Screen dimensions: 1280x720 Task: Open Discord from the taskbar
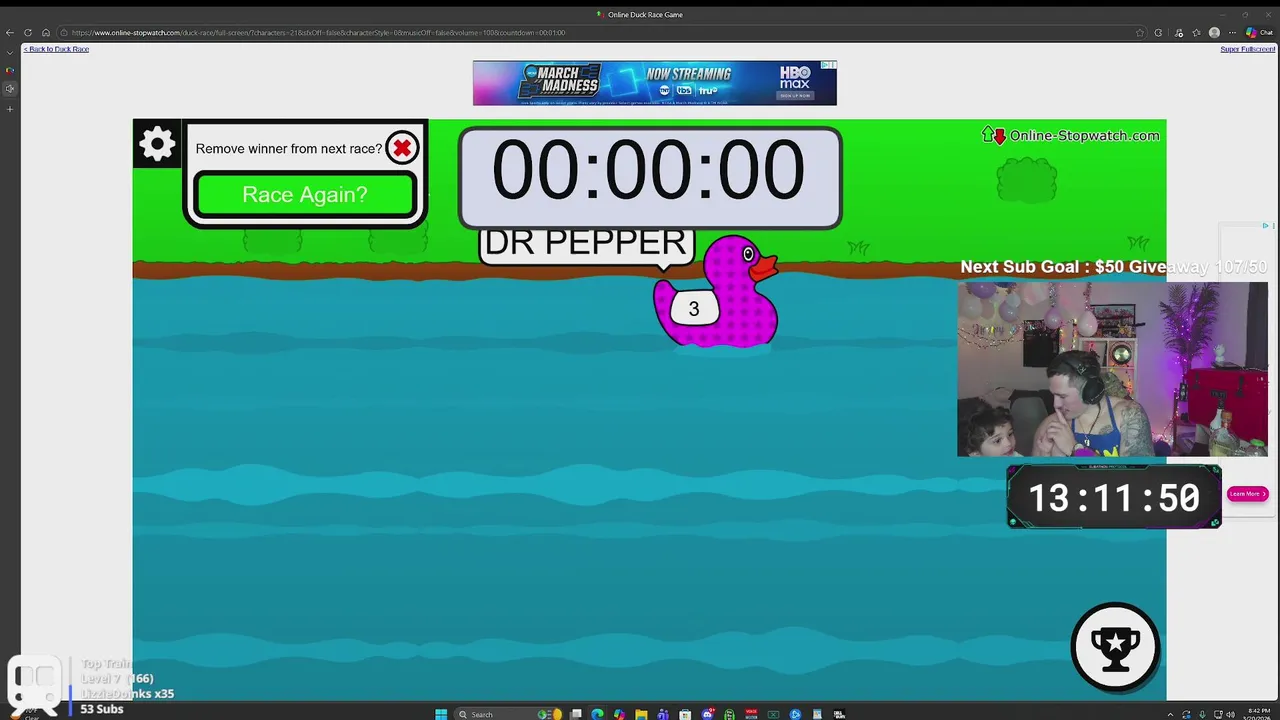[x=707, y=714]
